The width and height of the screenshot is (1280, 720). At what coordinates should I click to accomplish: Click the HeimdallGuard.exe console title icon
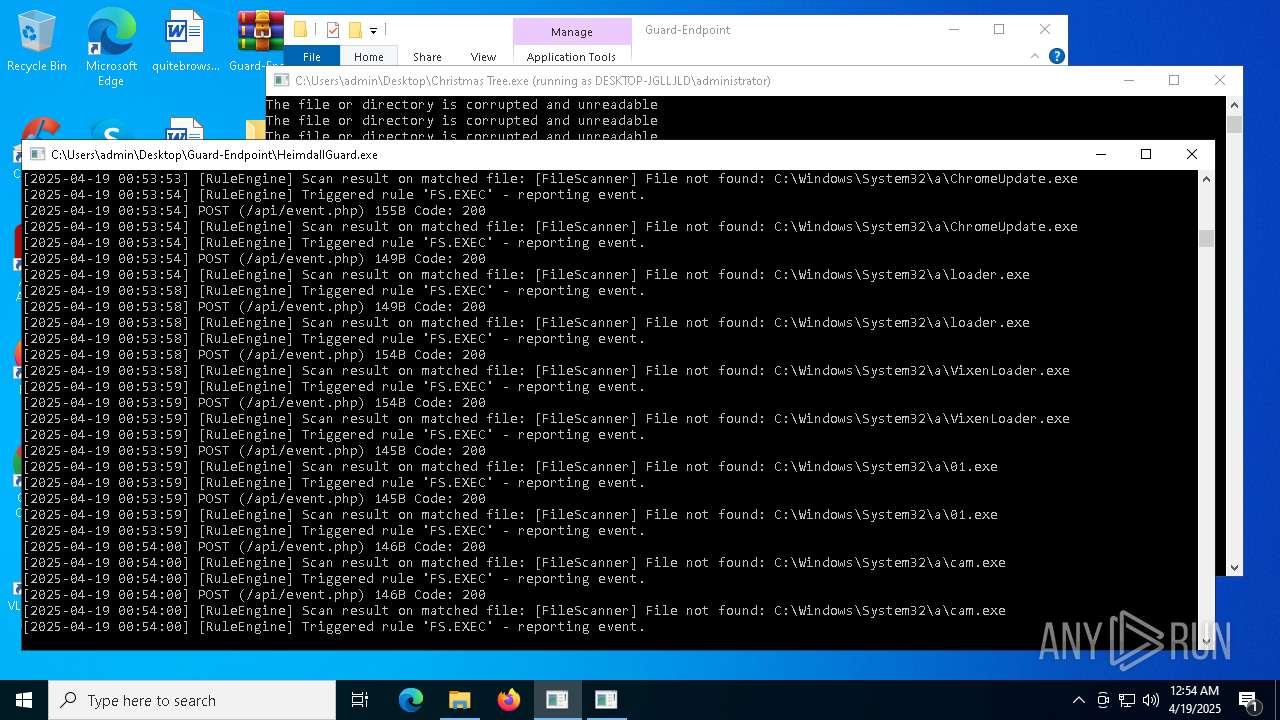click(x=37, y=155)
